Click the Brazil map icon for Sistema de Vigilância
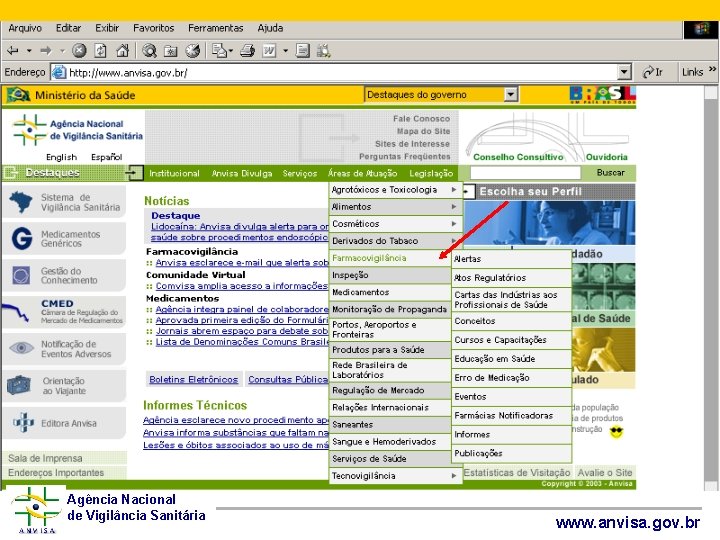This screenshot has width=720, height=540. click(21, 202)
